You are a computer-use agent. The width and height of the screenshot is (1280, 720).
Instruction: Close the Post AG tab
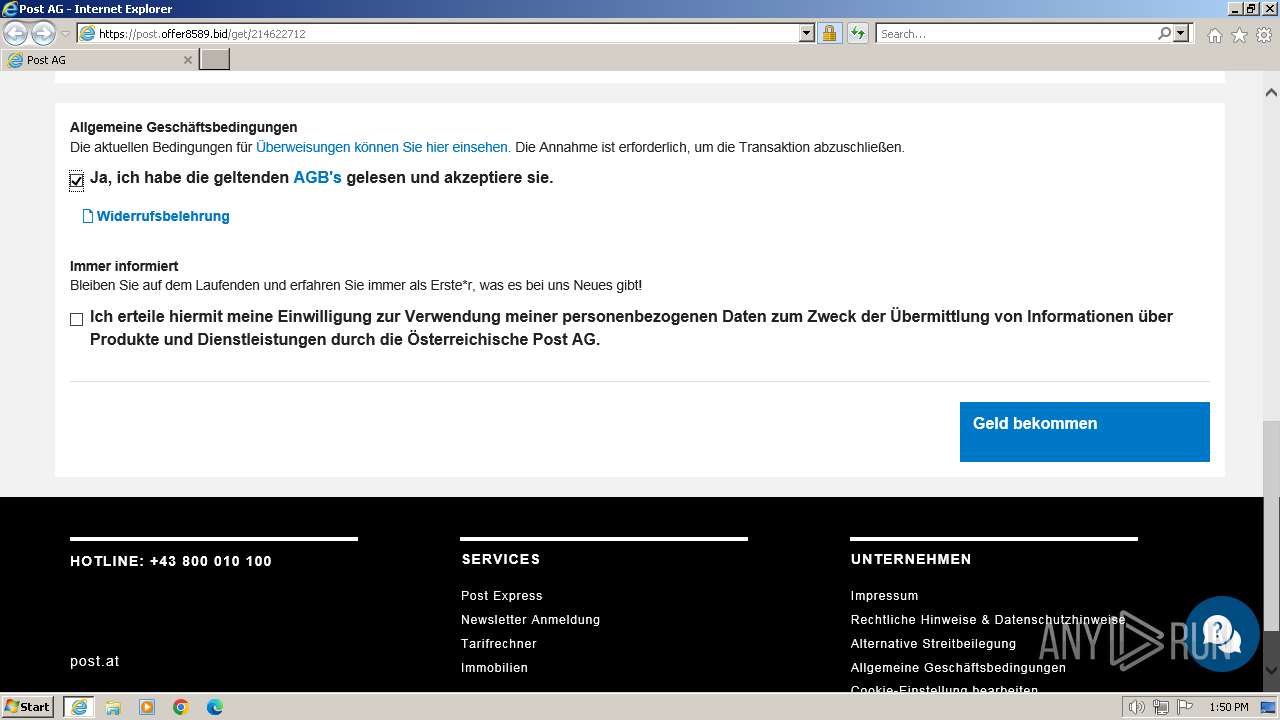click(x=188, y=60)
